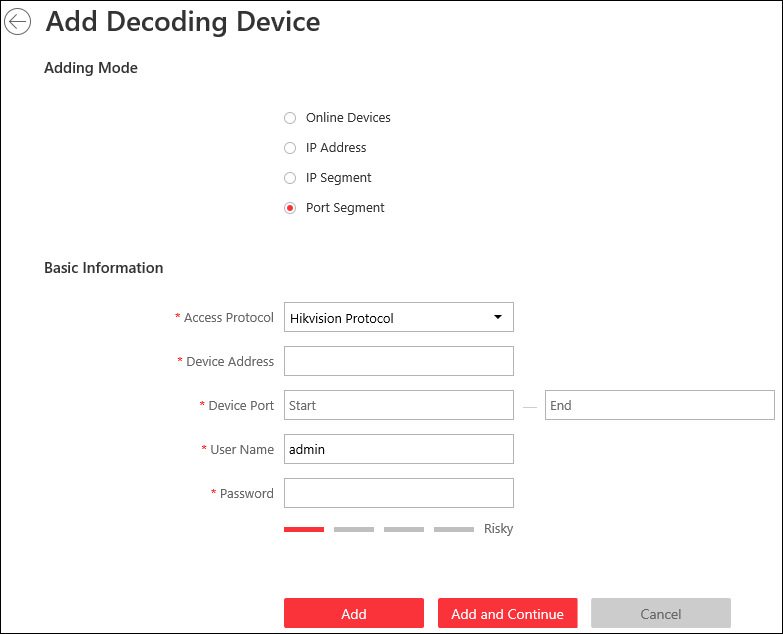Go back using the circled arrow icon
Image resolution: width=783 pixels, height=634 pixels.
pyautogui.click(x=18, y=22)
